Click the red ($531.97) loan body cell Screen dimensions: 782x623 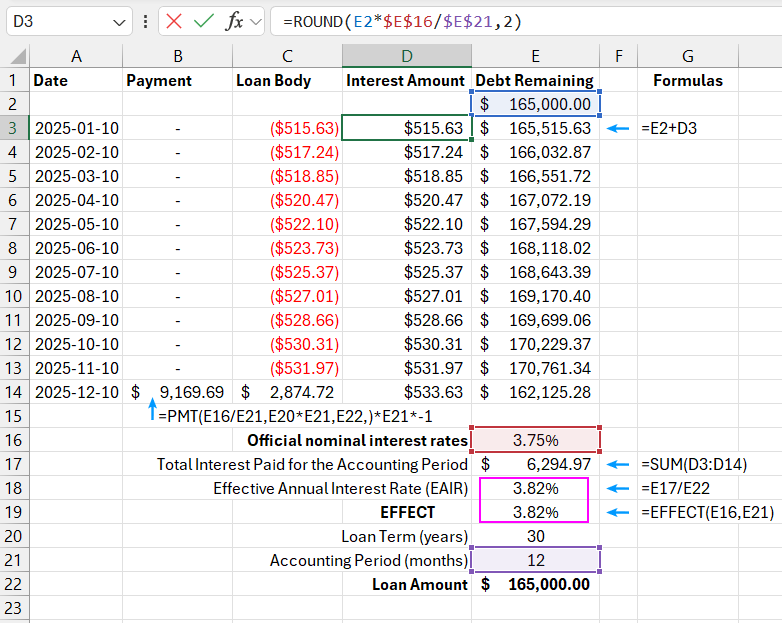(287, 368)
